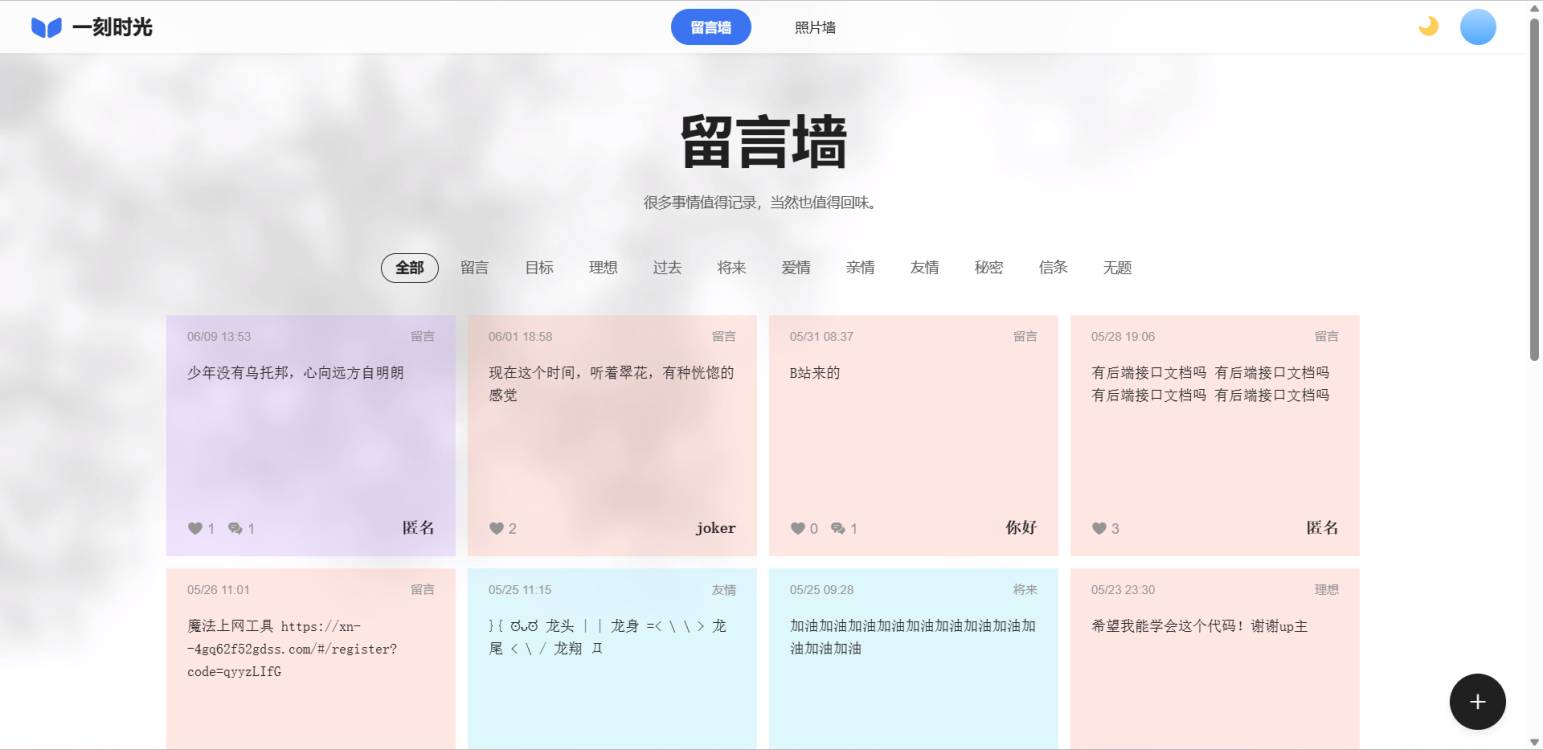Viewport: 1543px width, 750px height.
Task: Like the 05/28 19:06 card heart
Action: click(1099, 528)
